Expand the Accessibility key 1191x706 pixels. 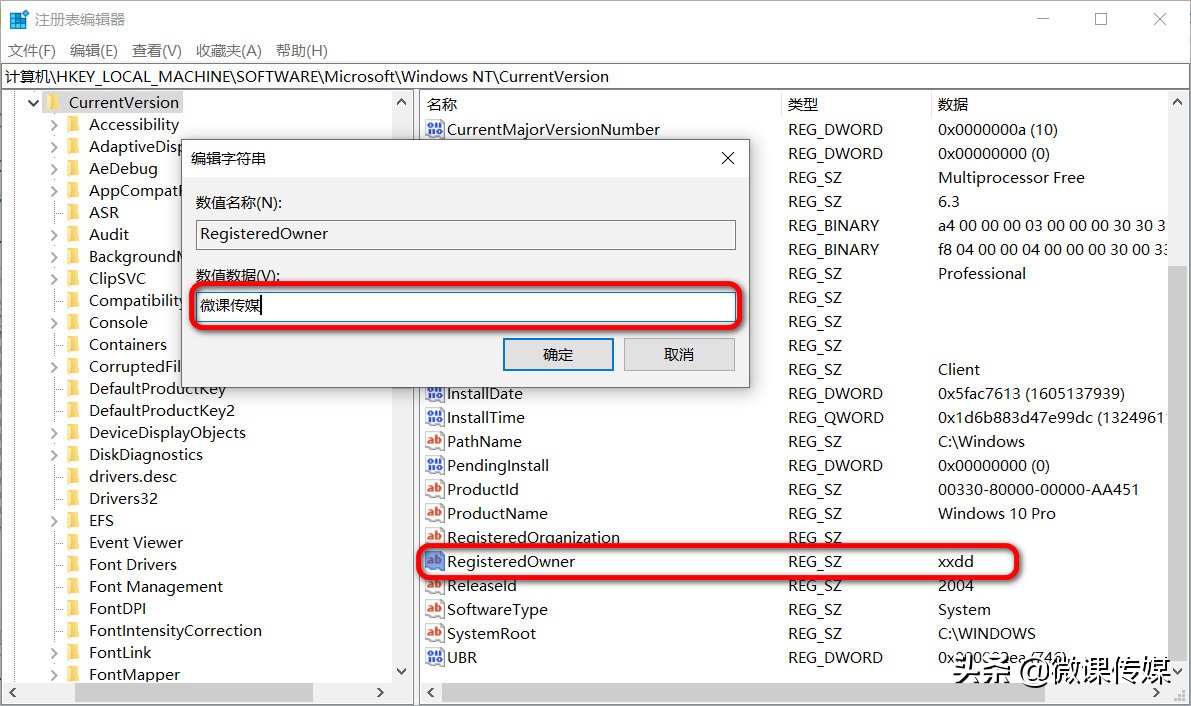click(x=54, y=125)
